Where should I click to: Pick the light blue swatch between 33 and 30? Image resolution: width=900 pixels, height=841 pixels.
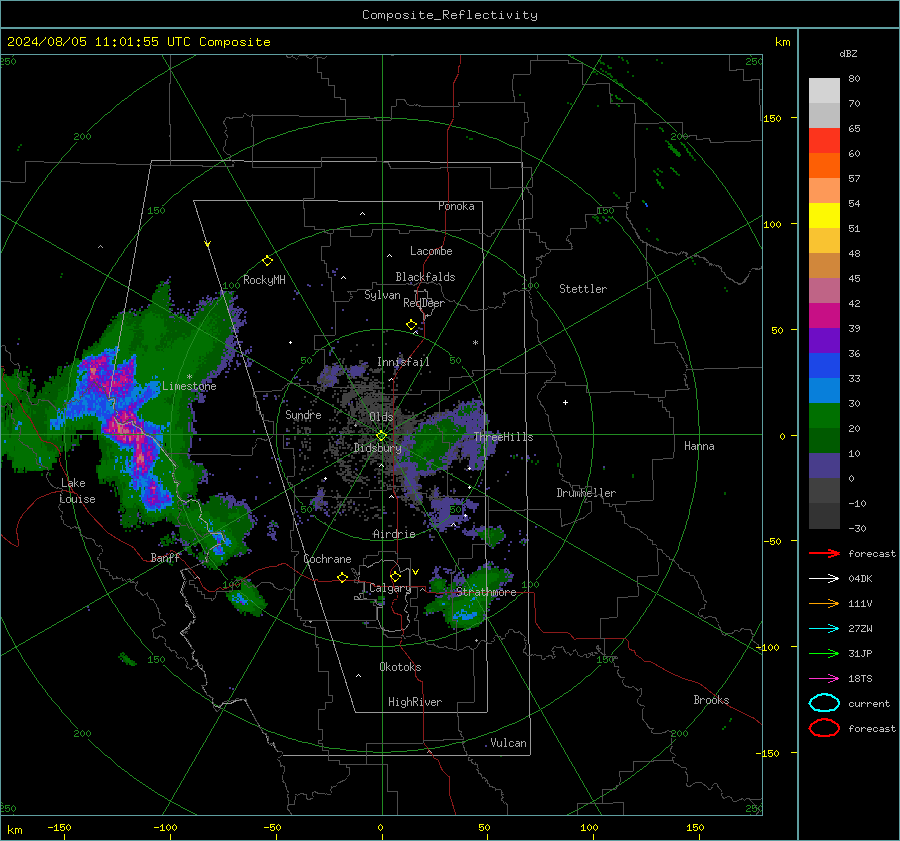pyautogui.click(x=824, y=391)
